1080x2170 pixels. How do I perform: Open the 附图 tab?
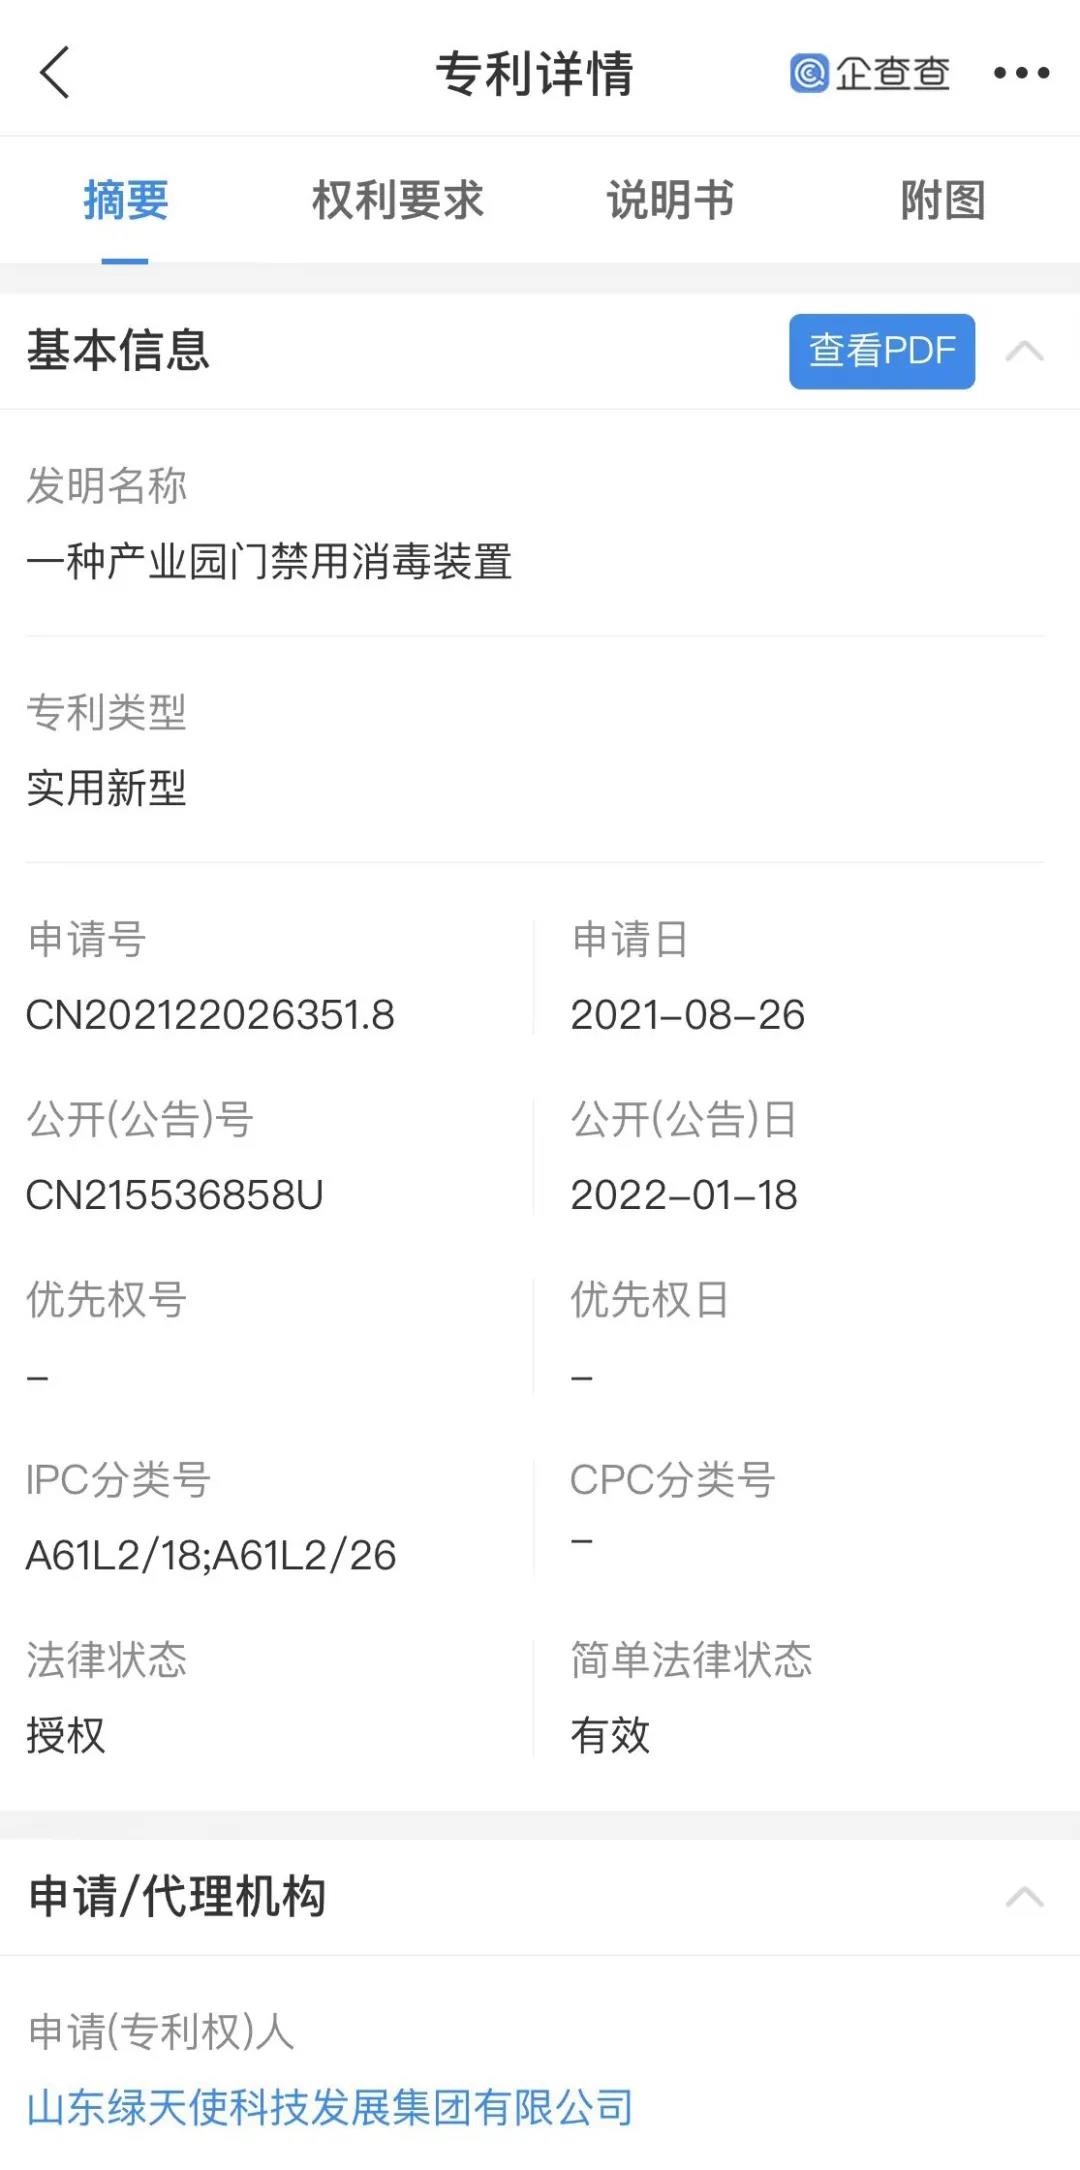click(x=943, y=200)
